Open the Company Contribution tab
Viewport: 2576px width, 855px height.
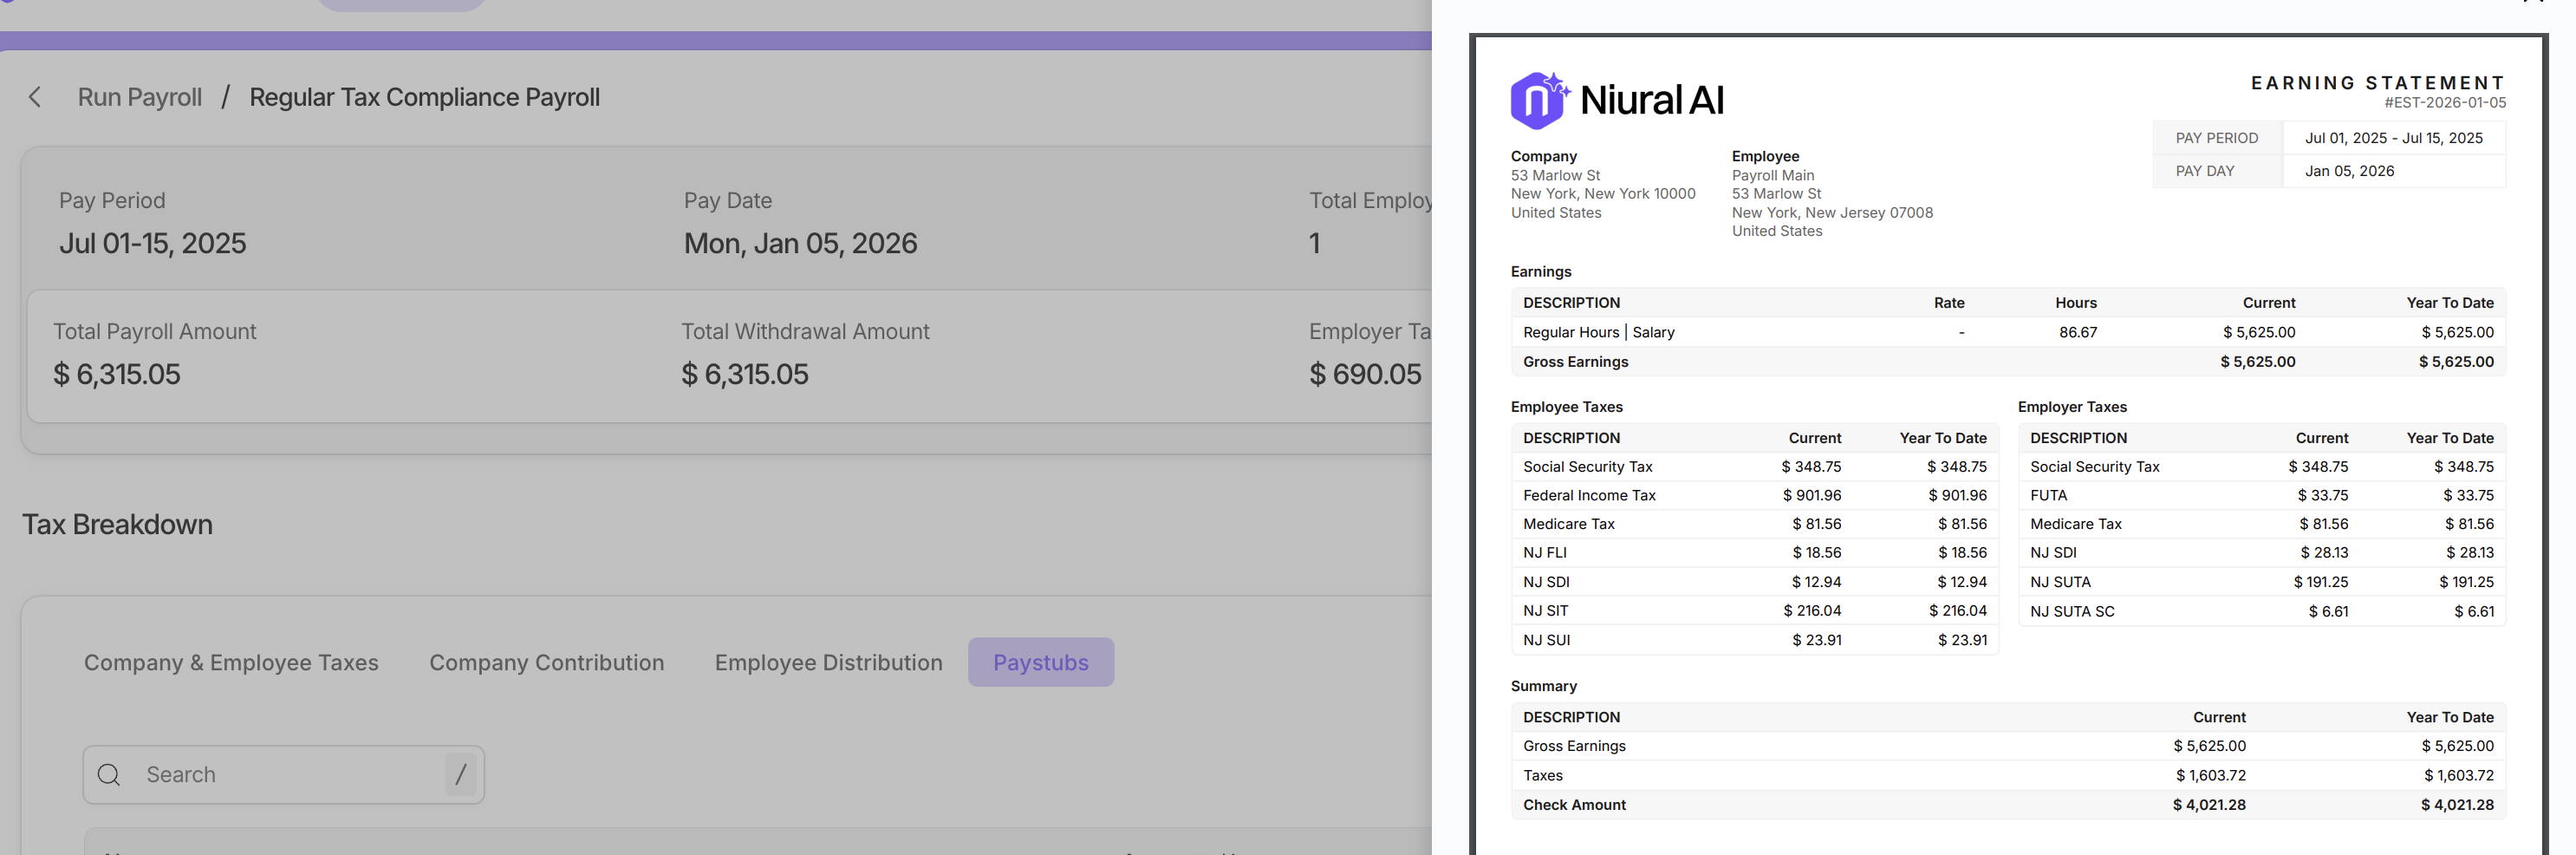tap(546, 662)
